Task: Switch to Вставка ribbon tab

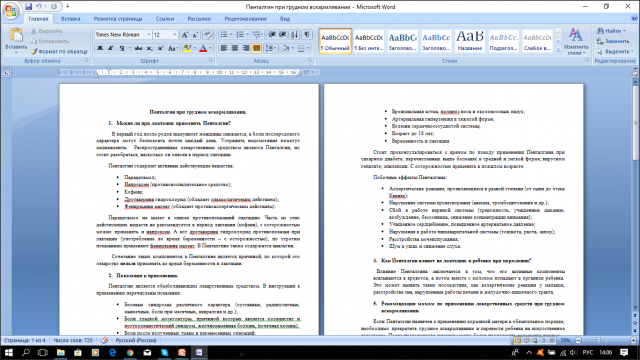Action: coord(71,19)
